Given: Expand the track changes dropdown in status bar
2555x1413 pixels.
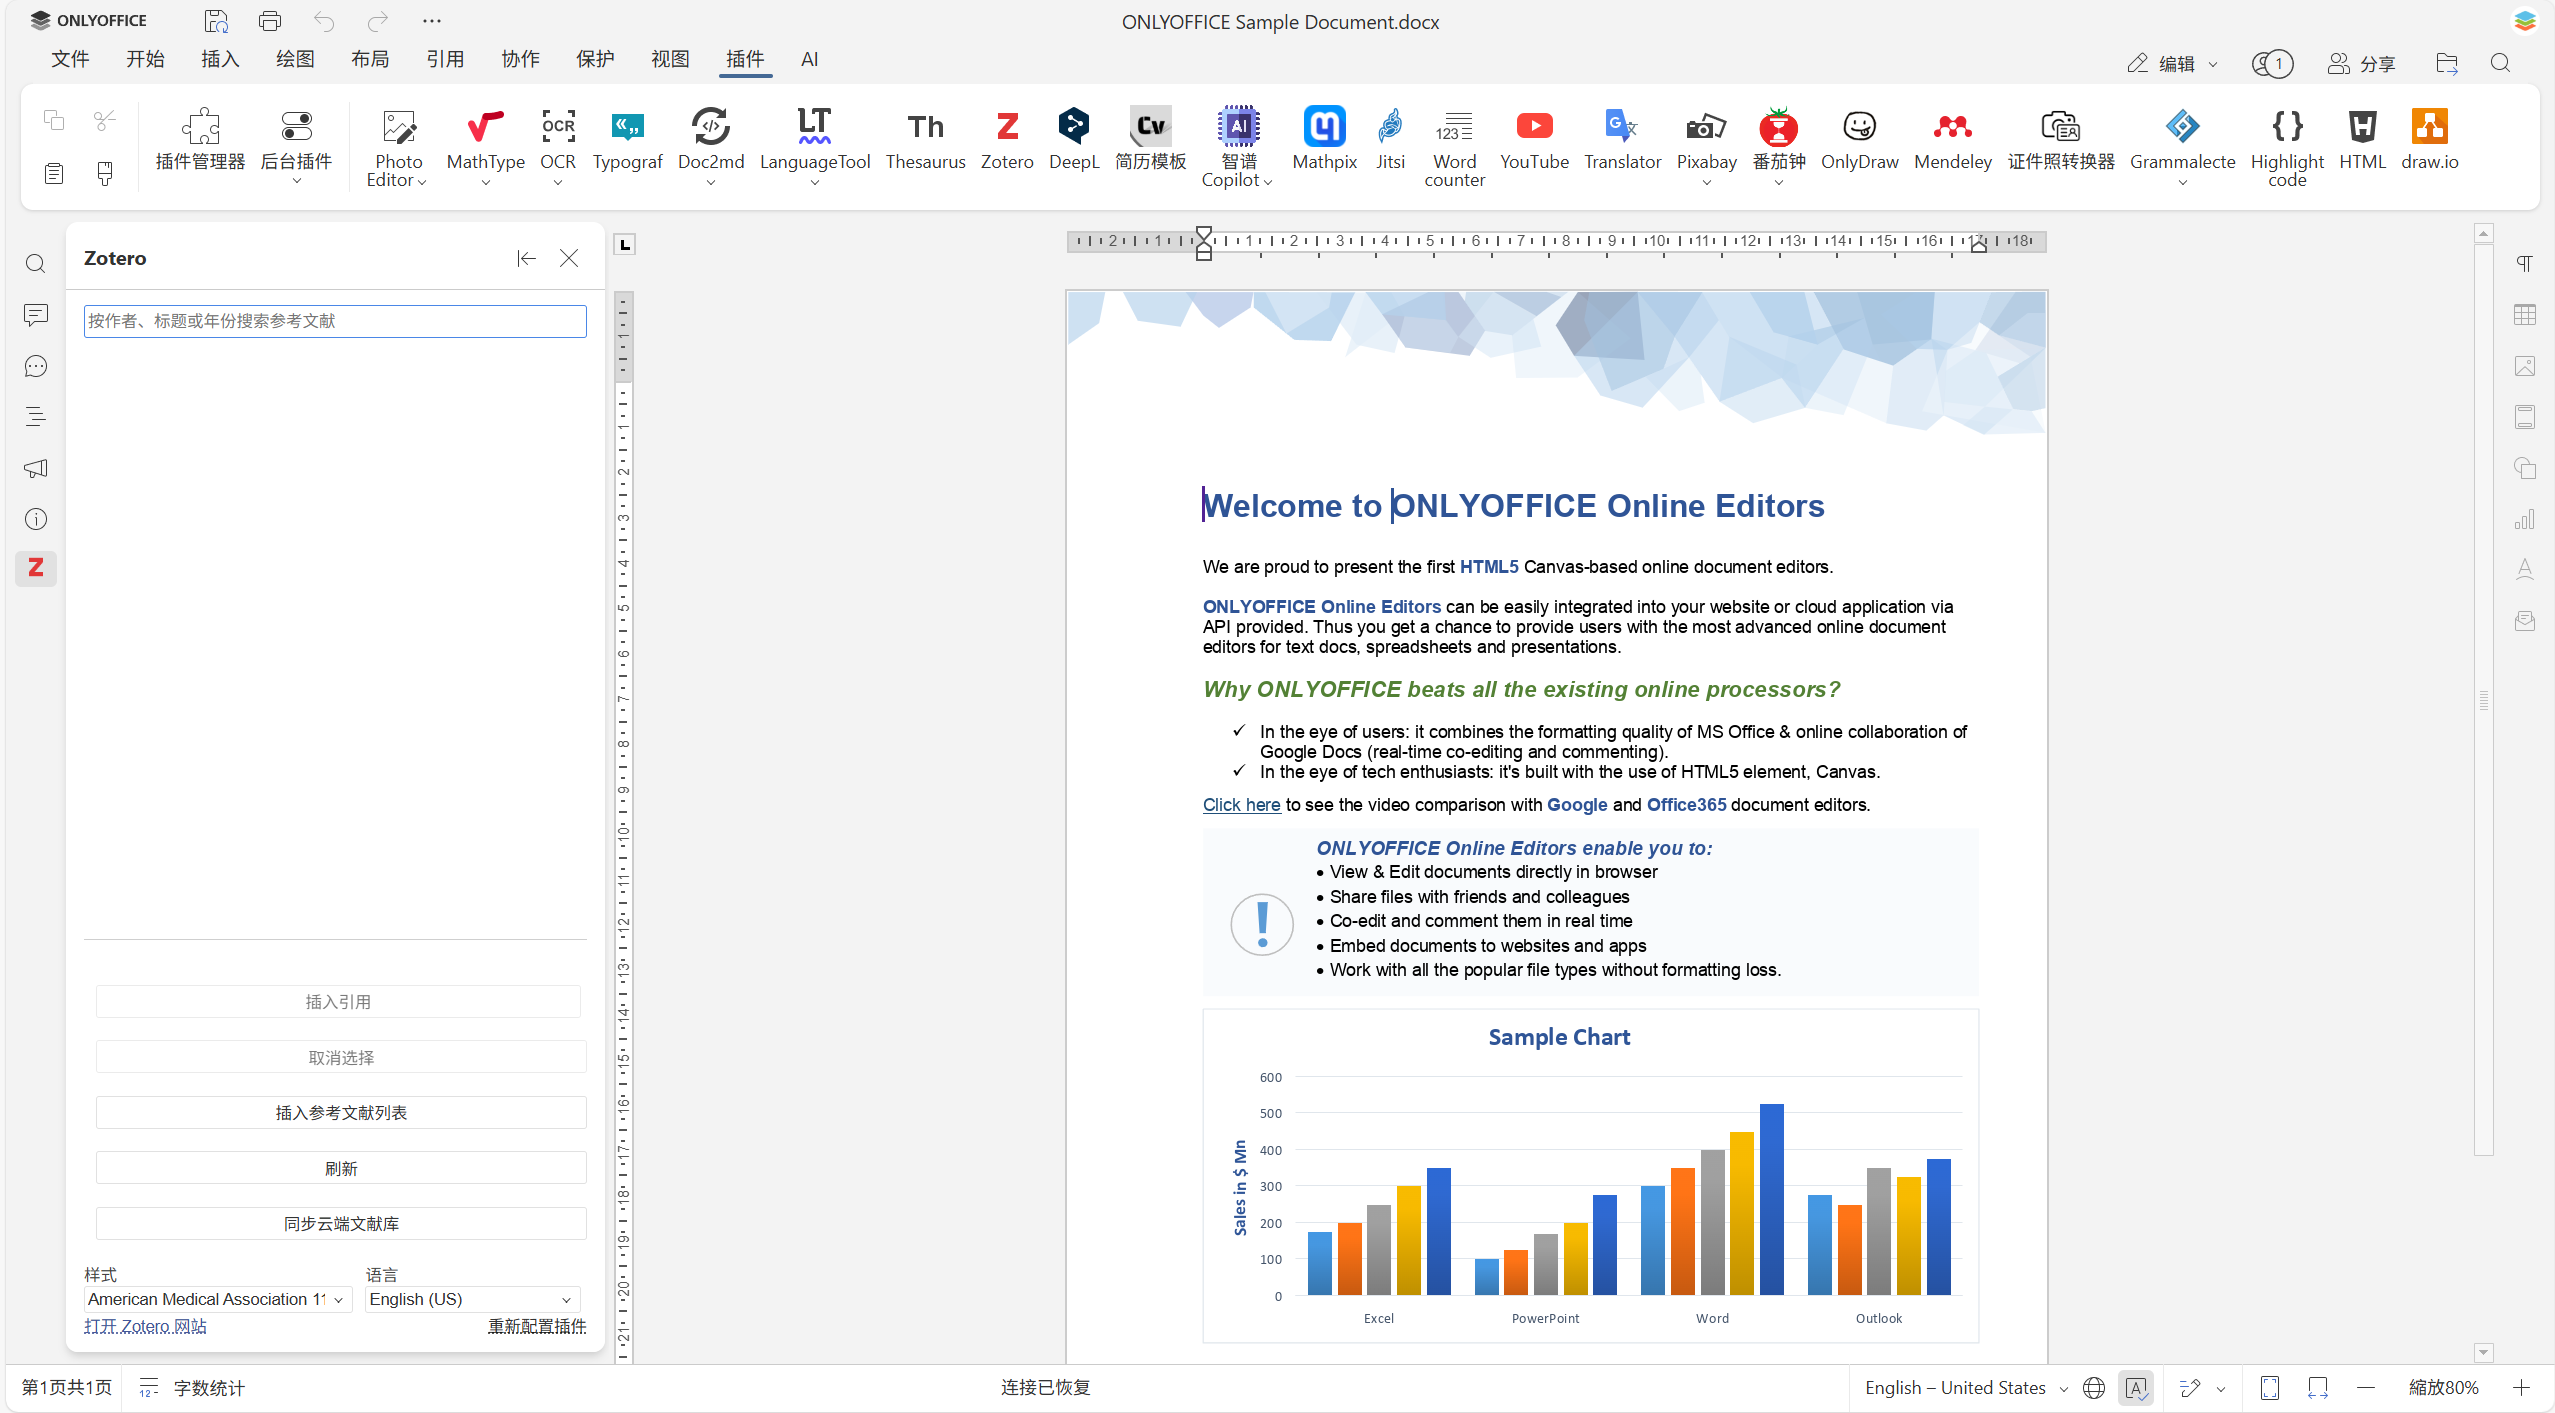Looking at the screenshot, I should (2221, 1388).
